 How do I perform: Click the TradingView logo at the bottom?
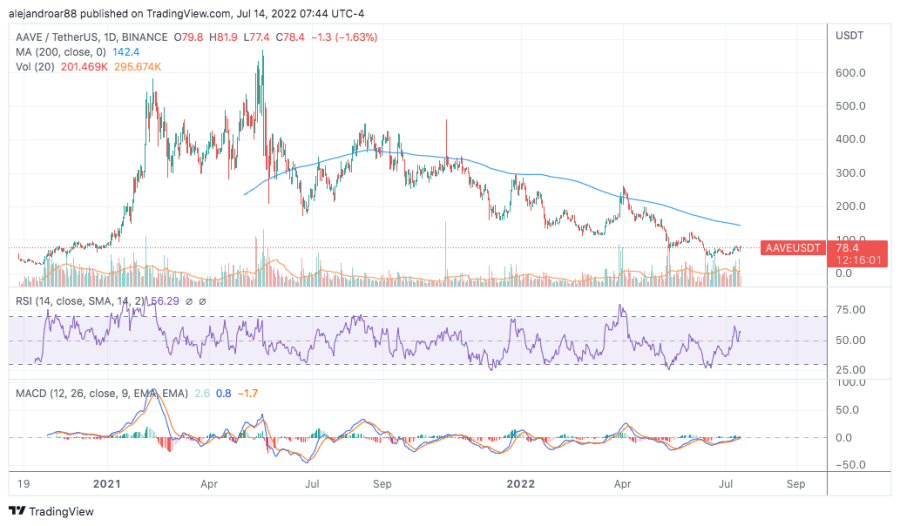click(51, 511)
